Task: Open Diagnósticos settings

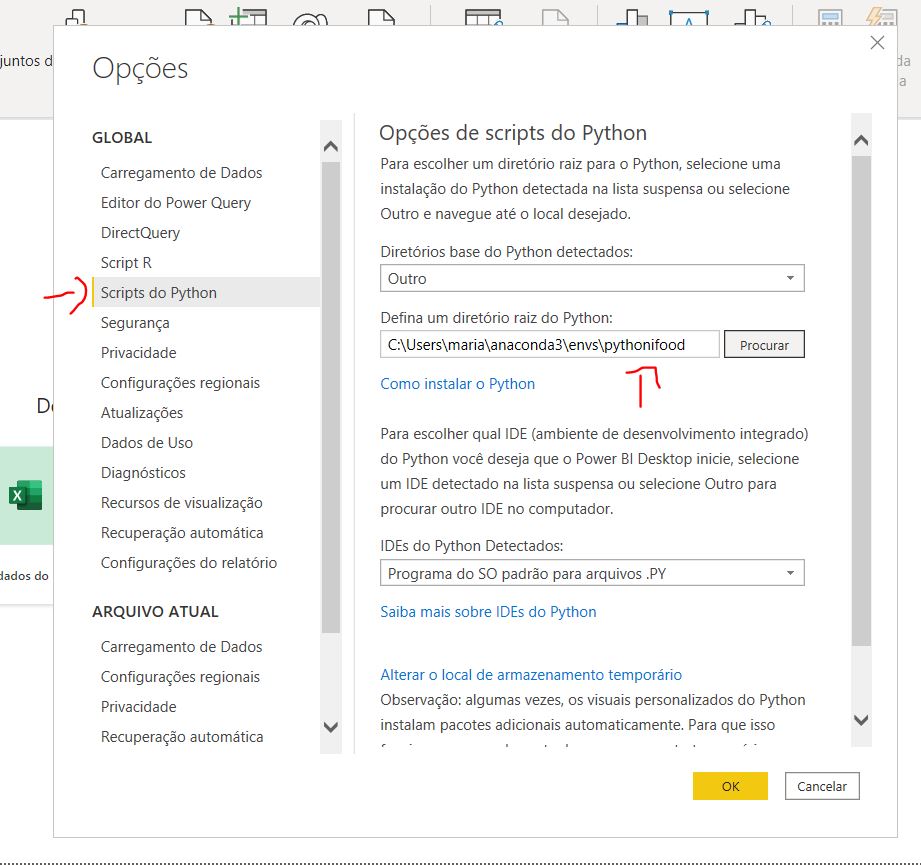Action: pyautogui.click(x=143, y=473)
